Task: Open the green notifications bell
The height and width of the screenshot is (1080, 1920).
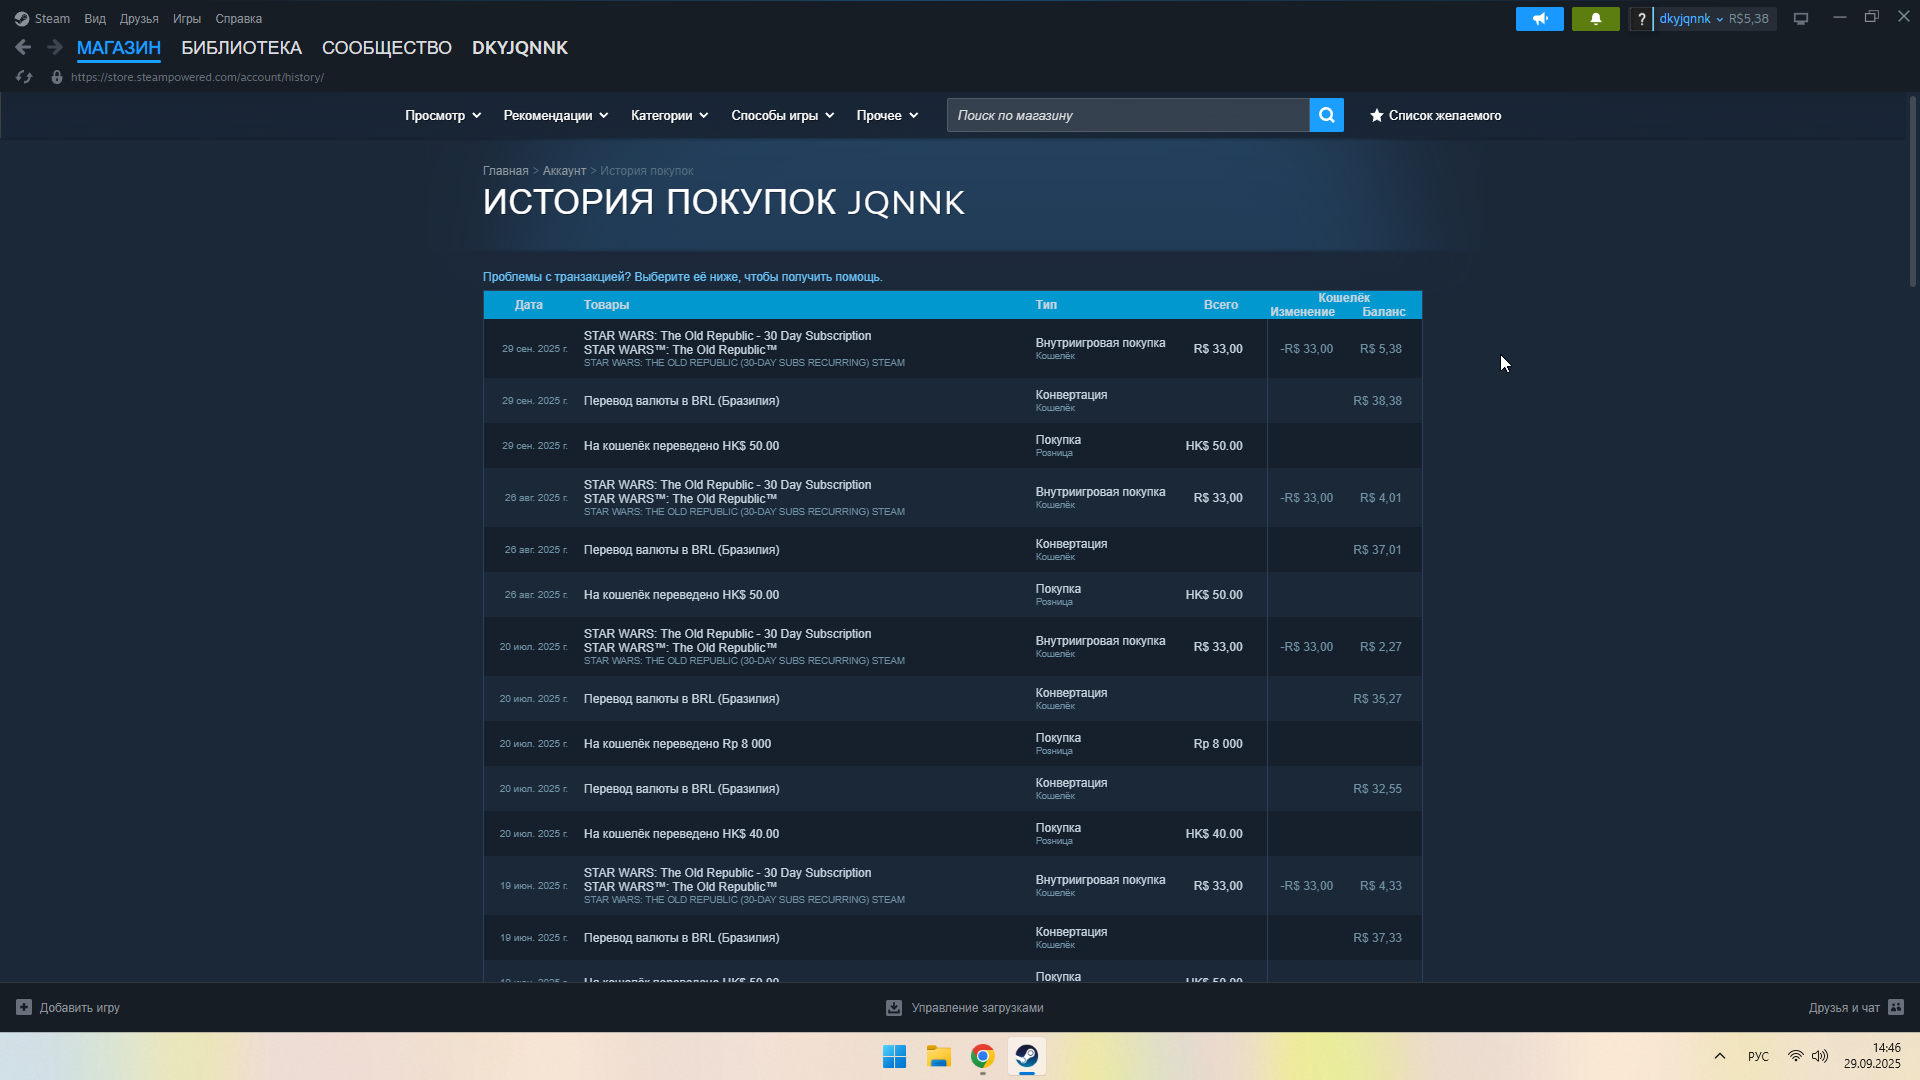Action: tap(1595, 19)
